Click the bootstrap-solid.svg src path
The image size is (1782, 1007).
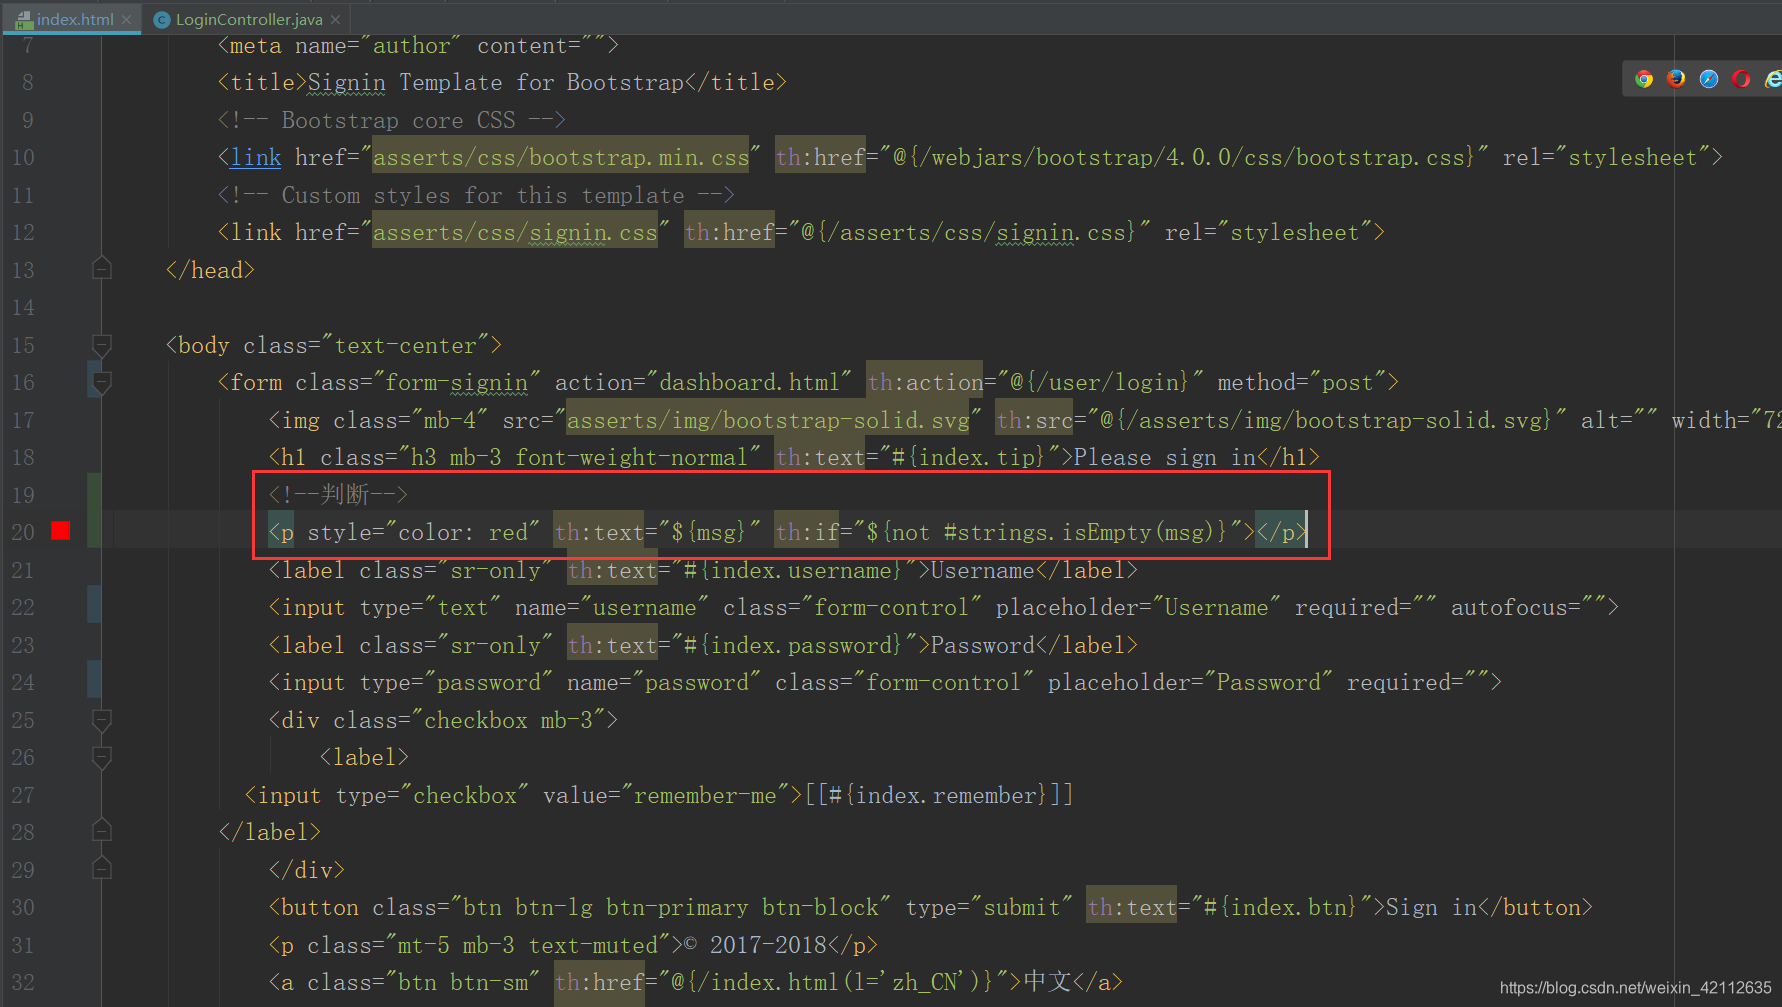coord(768,420)
